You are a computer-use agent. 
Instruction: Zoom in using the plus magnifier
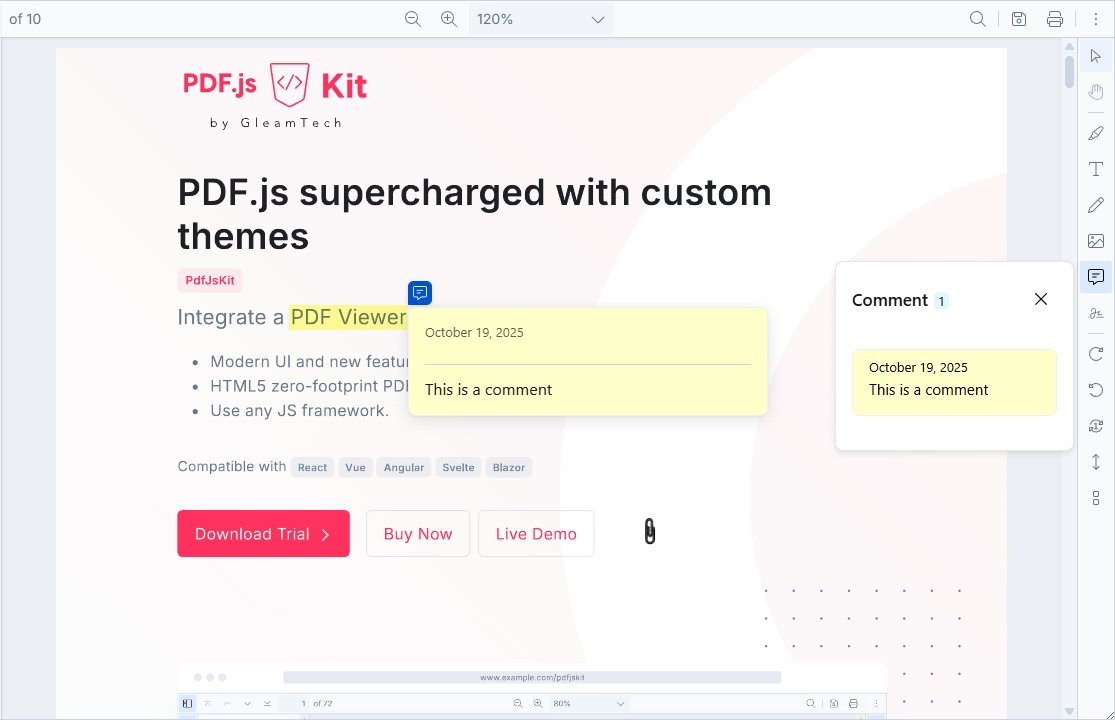[449, 19]
